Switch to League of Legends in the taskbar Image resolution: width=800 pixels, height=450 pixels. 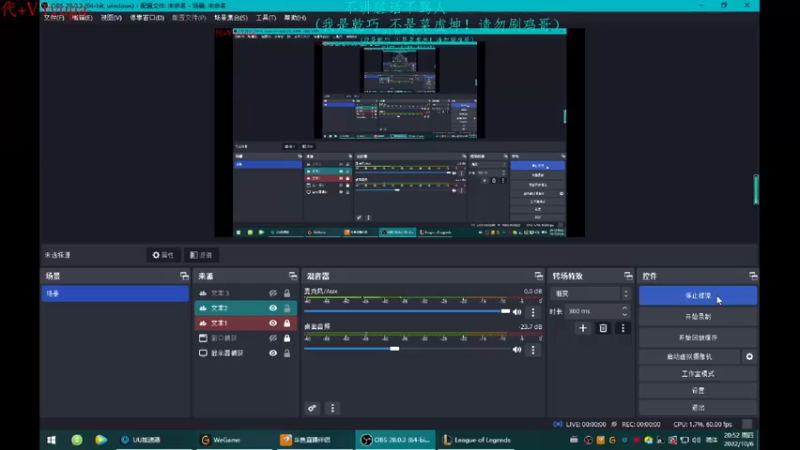[x=477, y=440]
